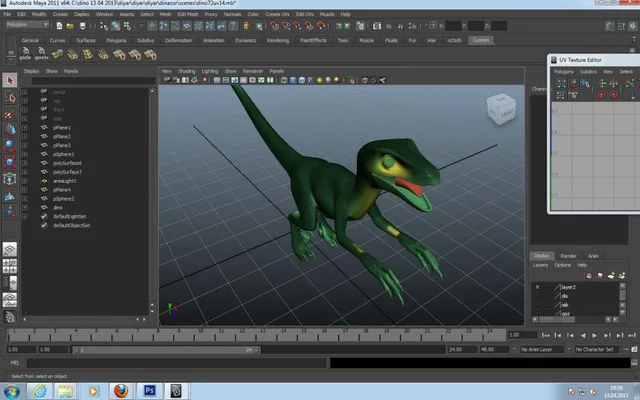
Task: Go to start of playback range
Action: (545, 336)
